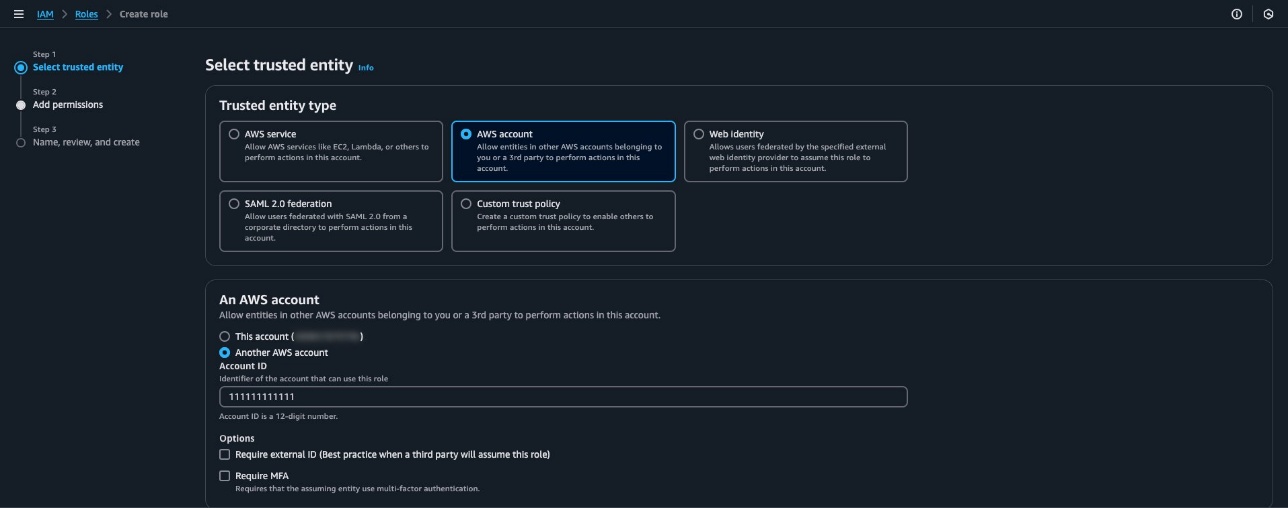The height and width of the screenshot is (508, 1288).
Task: Click the 'Trusted entity type' heading
Action: pyautogui.click(x=278, y=106)
